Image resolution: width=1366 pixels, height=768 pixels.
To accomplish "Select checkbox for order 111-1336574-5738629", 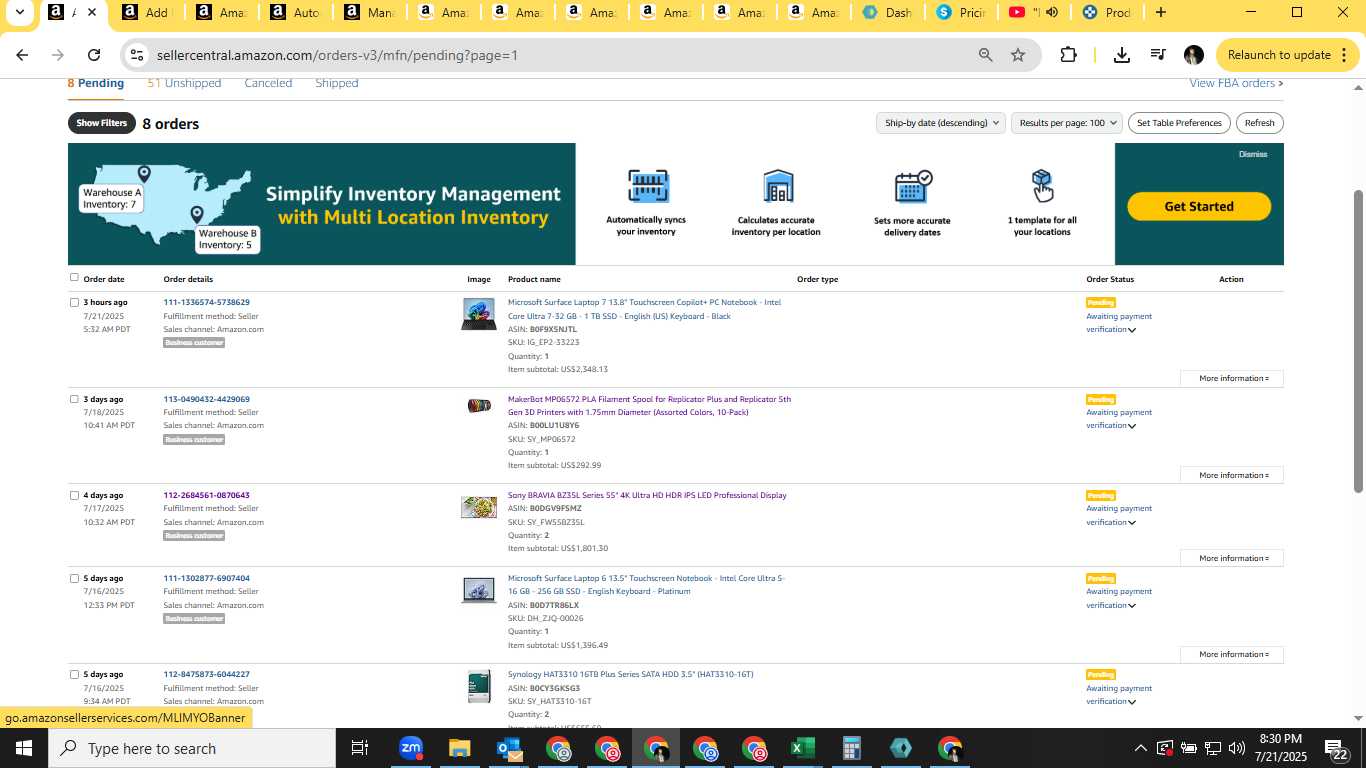I will (x=74, y=302).
